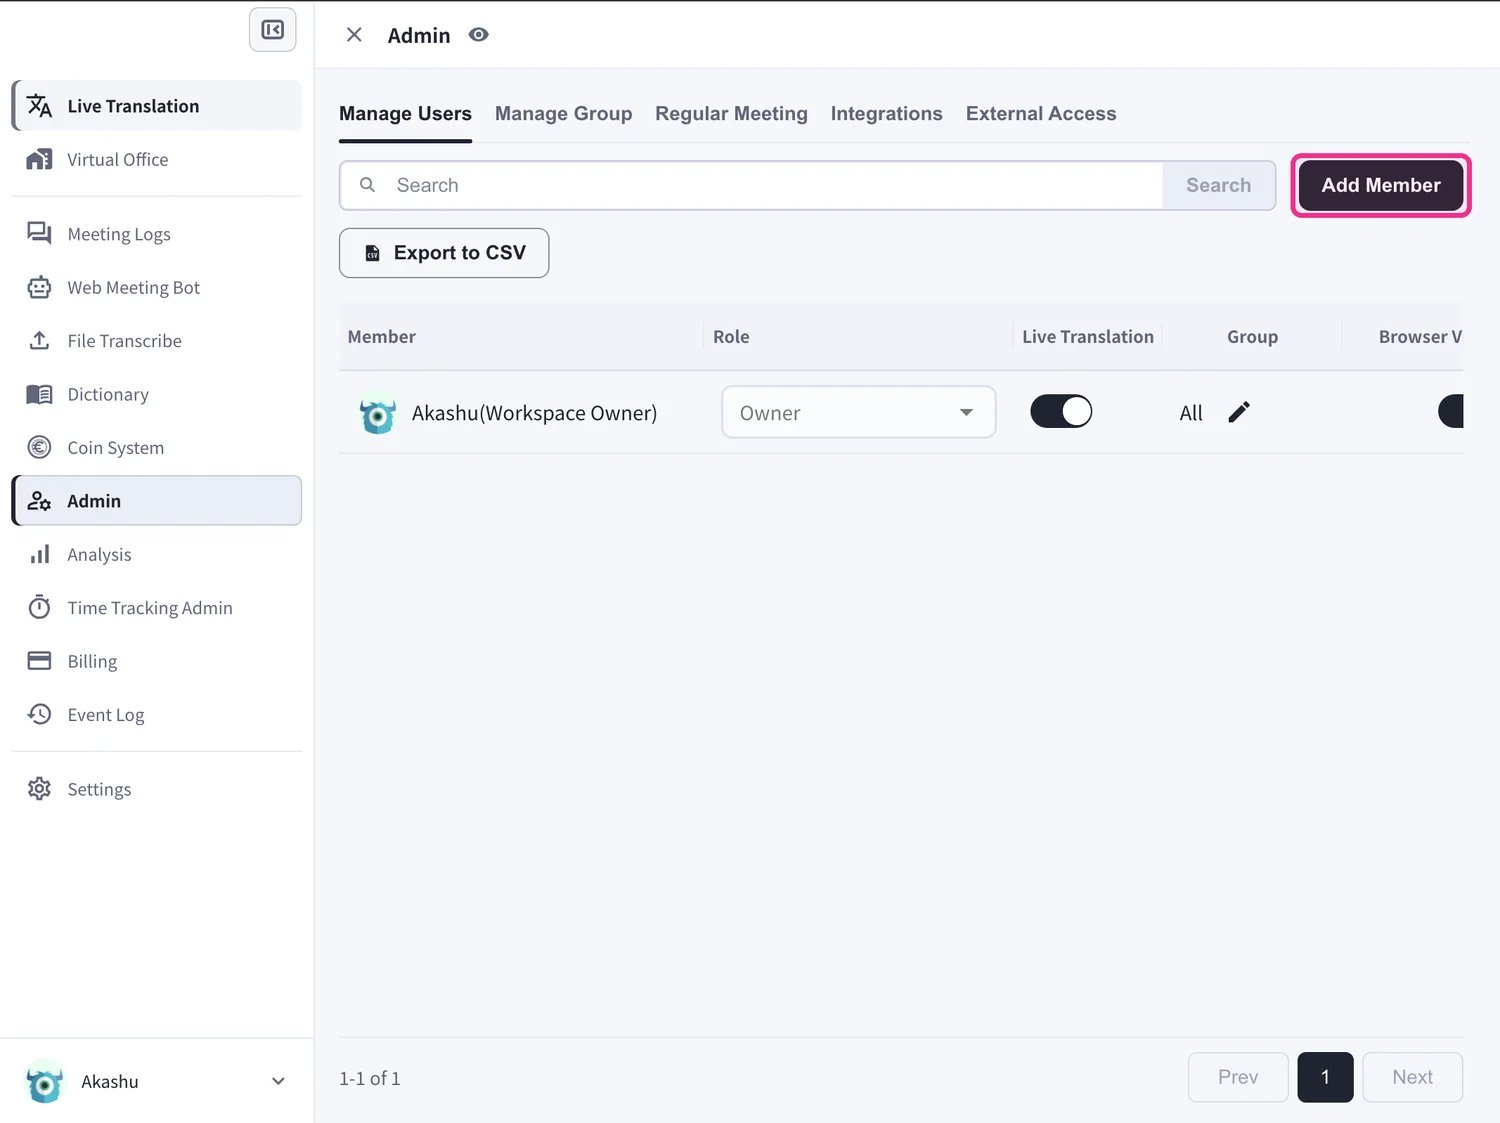The width and height of the screenshot is (1500, 1123).
Task: Click the 1-1 of 1 count text
Action: pyautogui.click(x=370, y=1078)
